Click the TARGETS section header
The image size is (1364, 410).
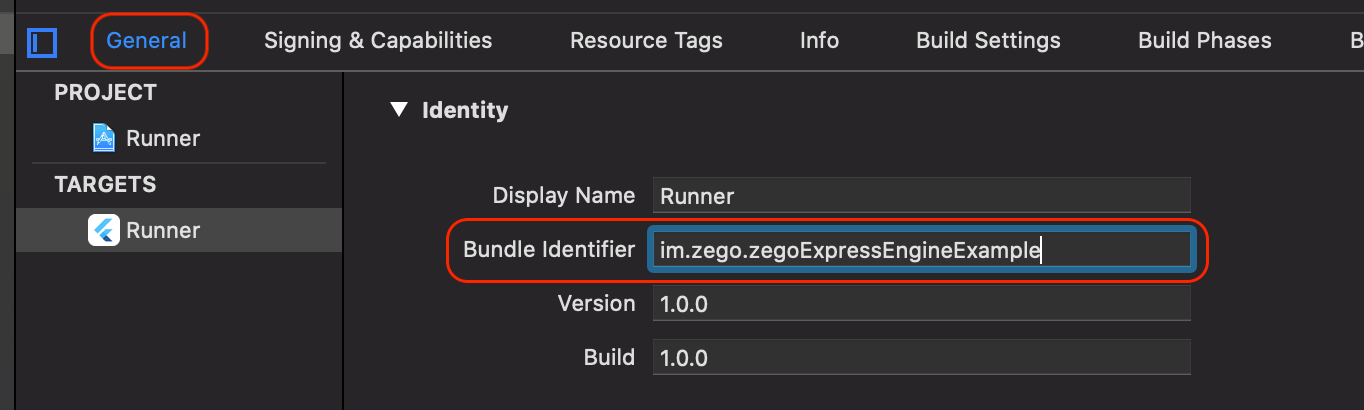(105, 184)
